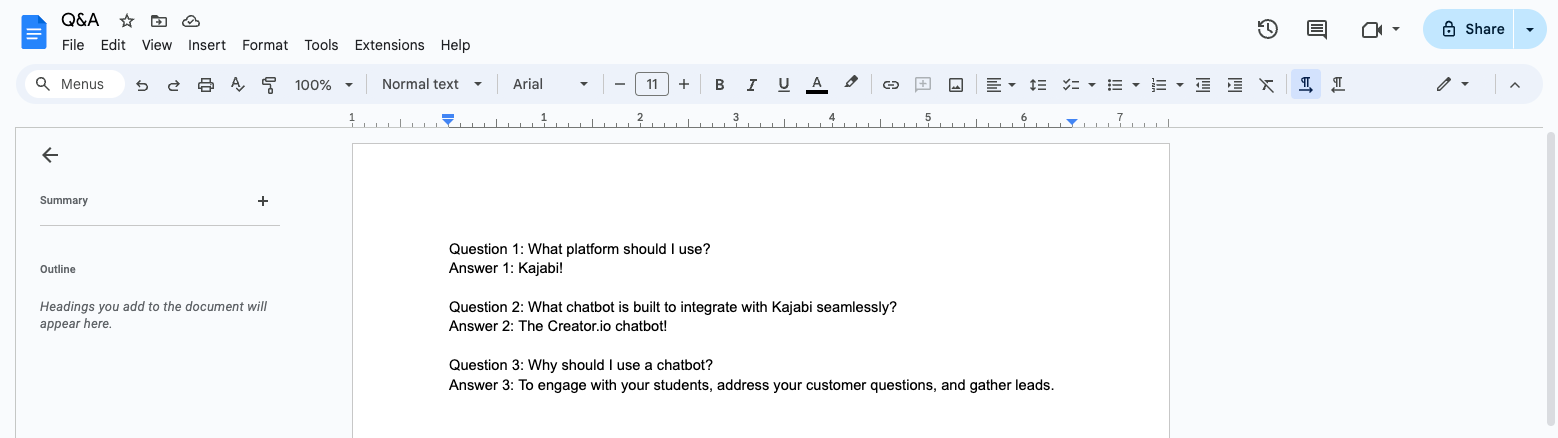Screen dimensions: 1558x438
Task: Search the menus box
Action: pos(74,85)
